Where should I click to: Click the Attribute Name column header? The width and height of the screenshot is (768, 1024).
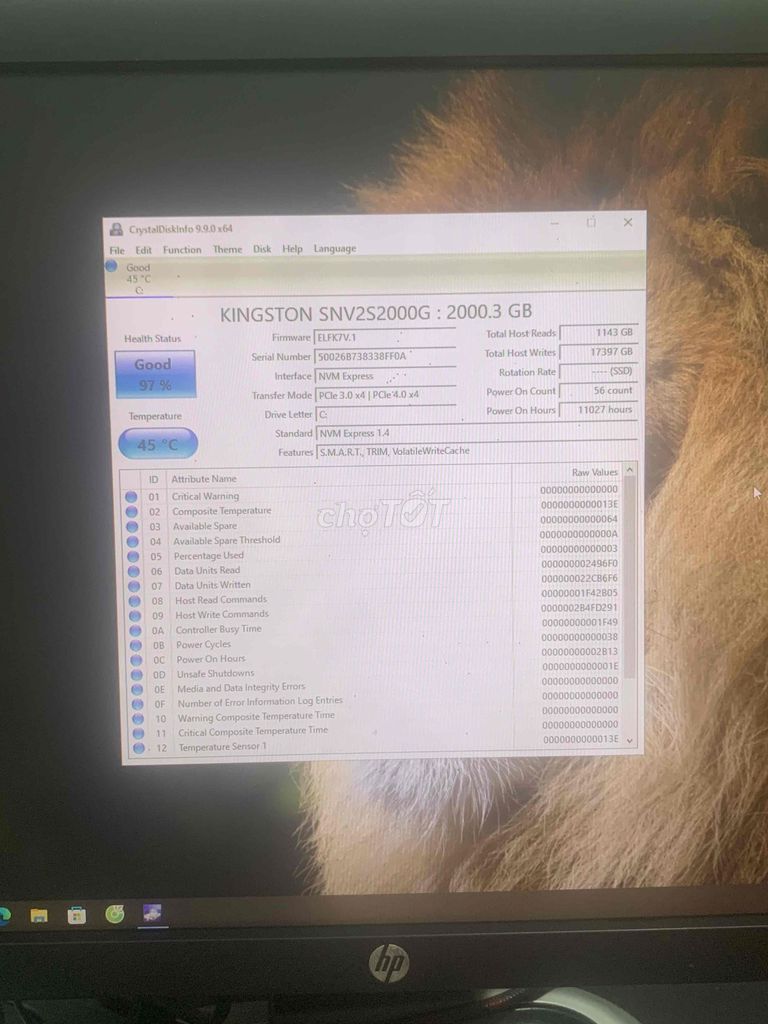pos(204,479)
